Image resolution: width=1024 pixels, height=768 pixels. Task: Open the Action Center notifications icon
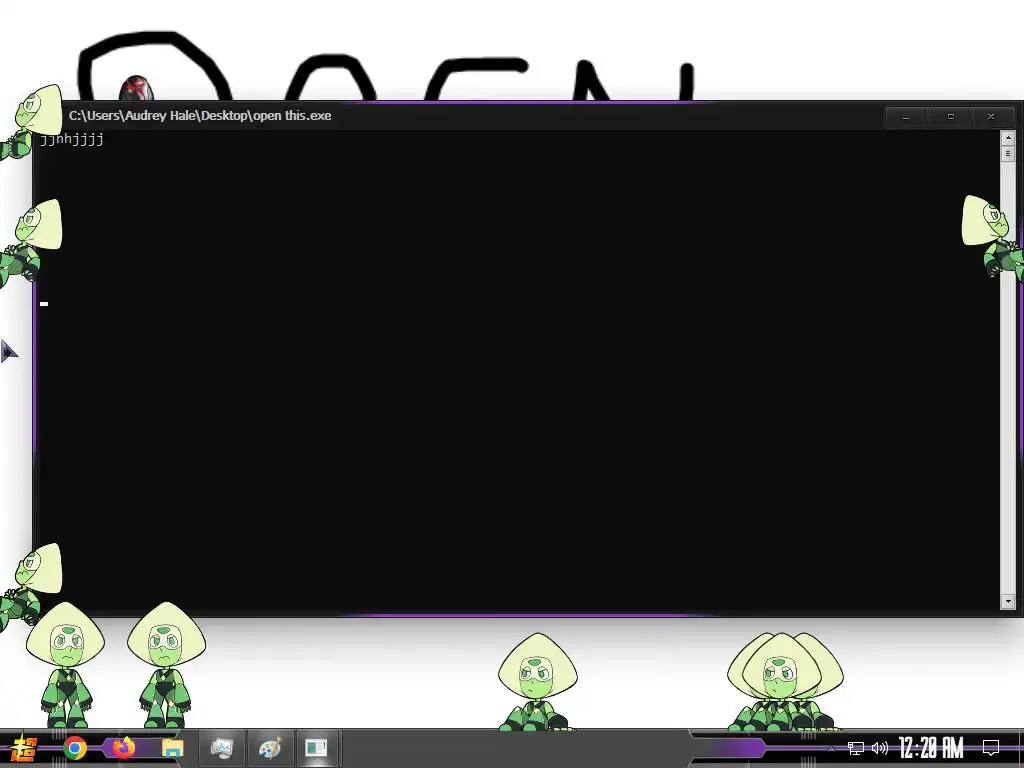tap(991, 748)
